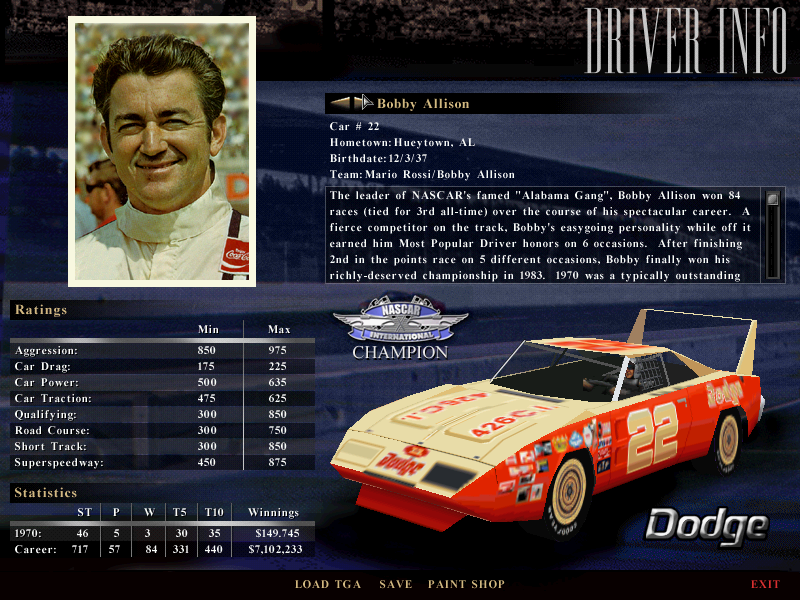Click the Car Drag Max value 225
This screenshot has height=600, width=800.
click(278, 366)
